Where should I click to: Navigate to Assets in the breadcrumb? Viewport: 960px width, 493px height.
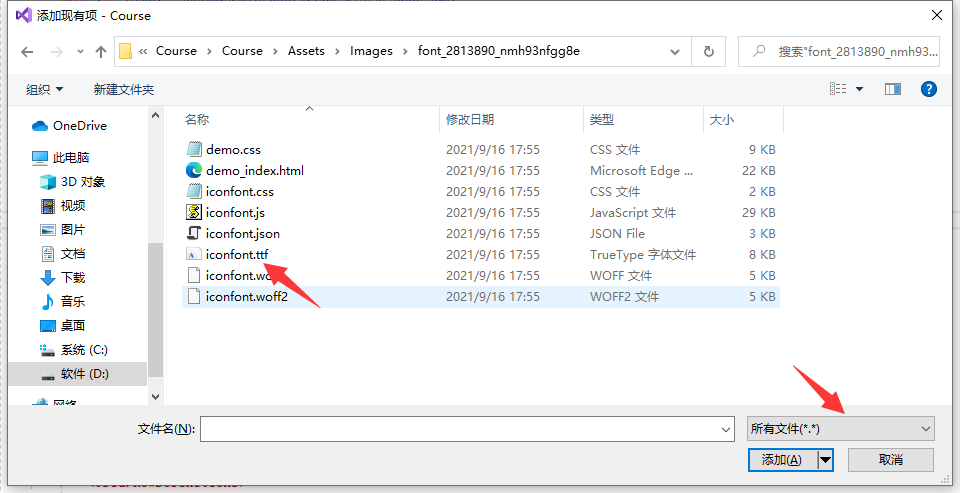coord(306,51)
